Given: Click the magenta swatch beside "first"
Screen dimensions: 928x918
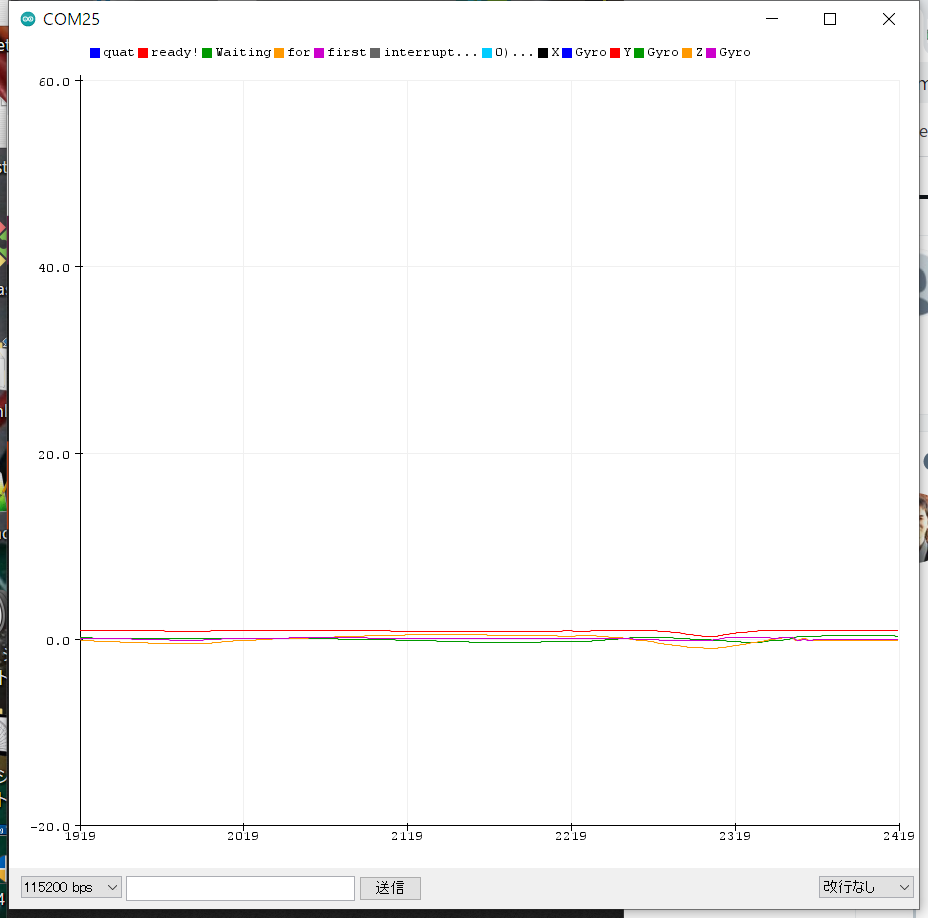Looking at the screenshot, I should (x=319, y=52).
